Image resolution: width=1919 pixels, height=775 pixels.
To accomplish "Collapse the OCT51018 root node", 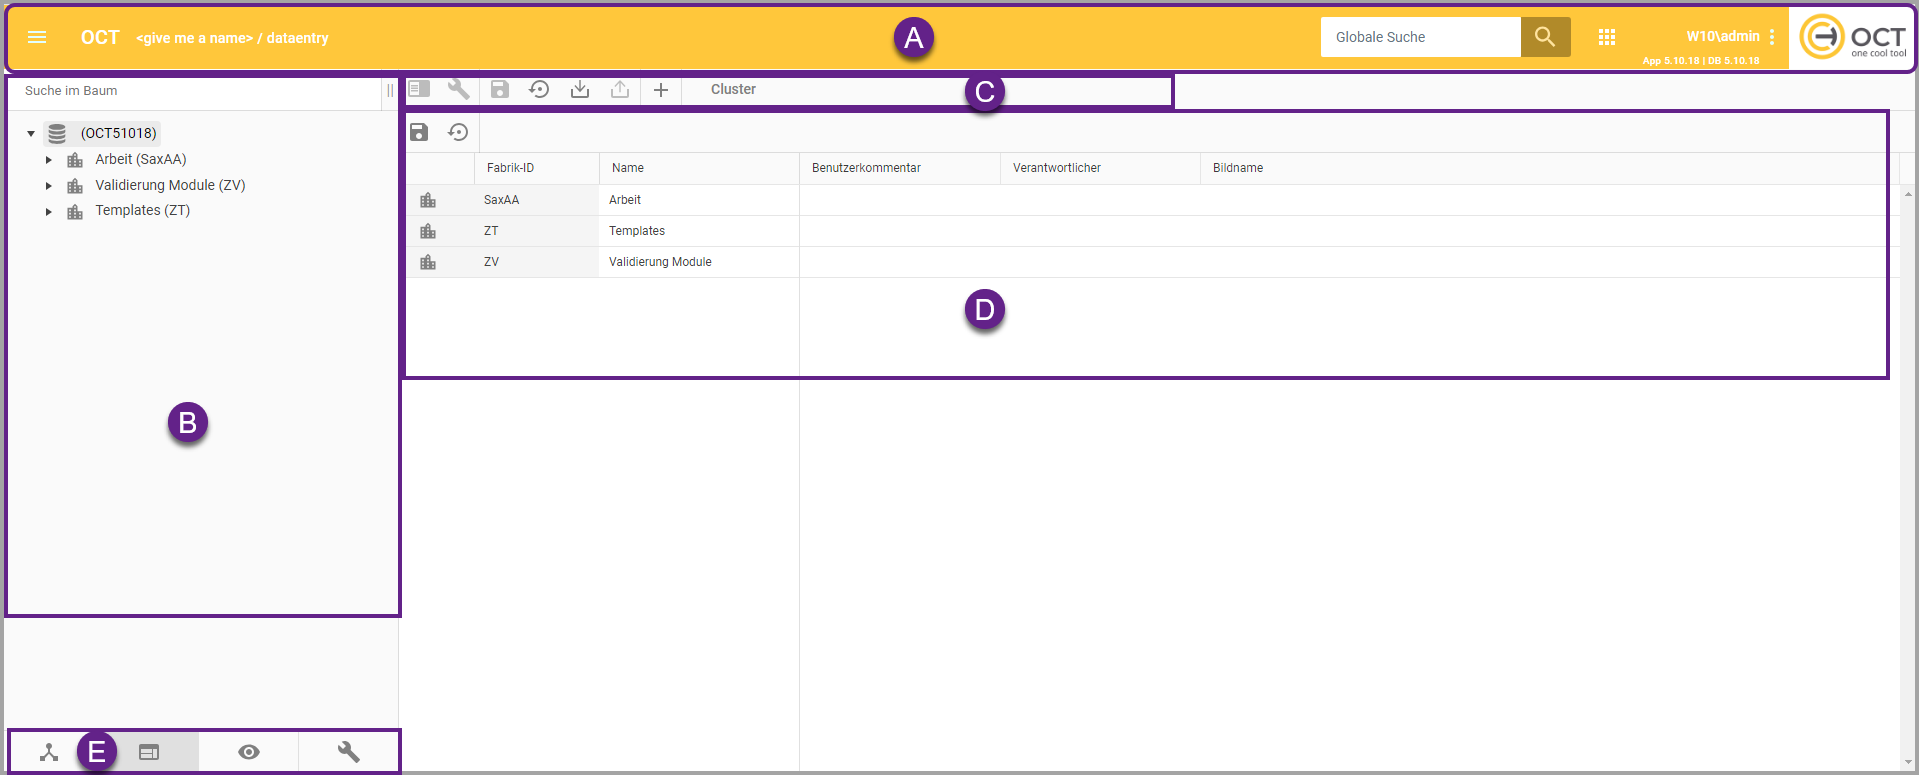I will [x=31, y=133].
